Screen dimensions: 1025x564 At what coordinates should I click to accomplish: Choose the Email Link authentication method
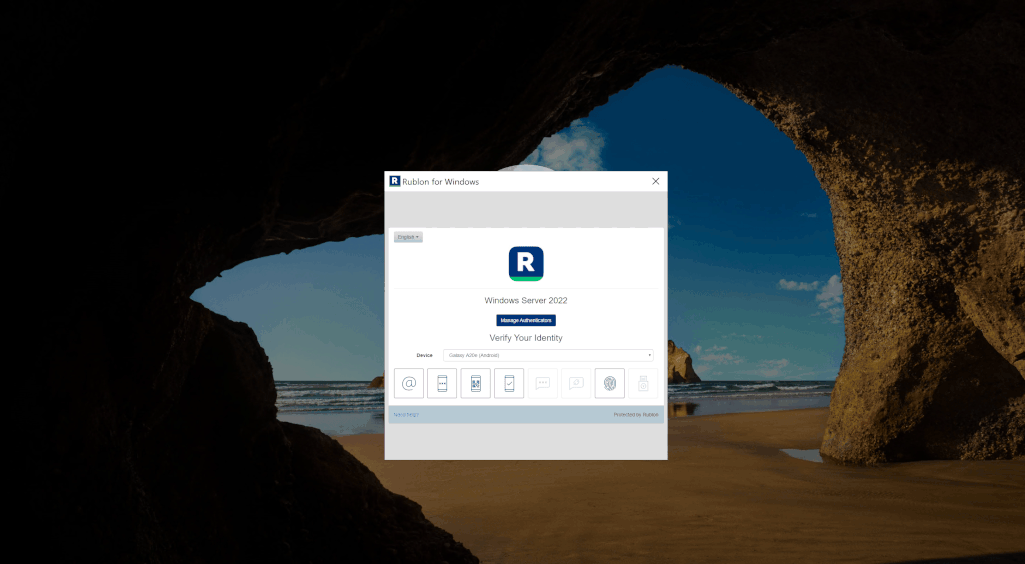point(409,383)
